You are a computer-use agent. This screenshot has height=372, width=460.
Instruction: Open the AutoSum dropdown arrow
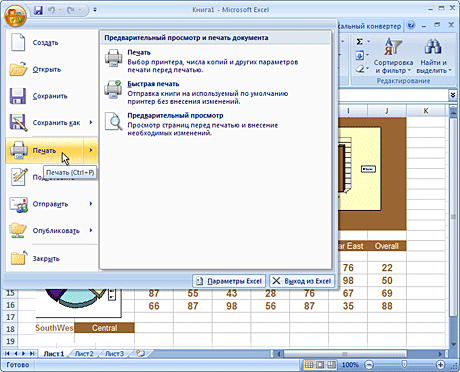pyautogui.click(x=369, y=42)
